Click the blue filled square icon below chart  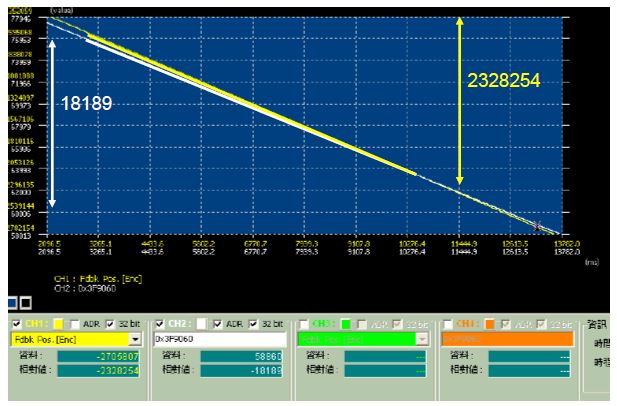(x=13, y=302)
